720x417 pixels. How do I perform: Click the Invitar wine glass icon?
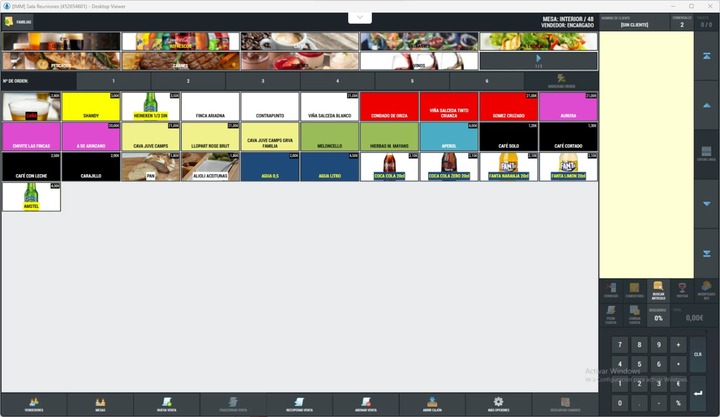tap(682, 291)
